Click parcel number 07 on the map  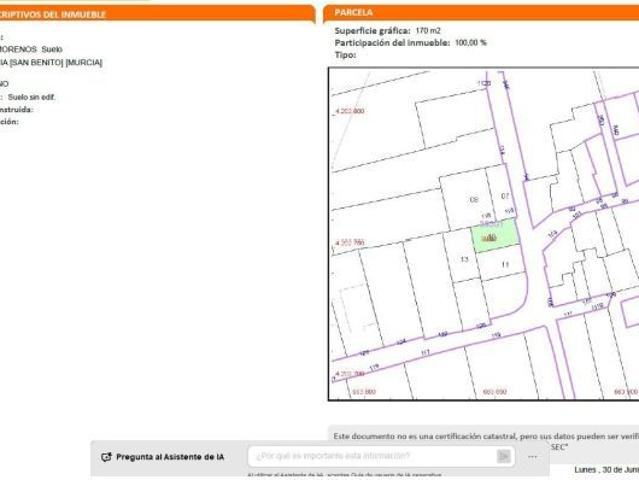[x=505, y=196]
